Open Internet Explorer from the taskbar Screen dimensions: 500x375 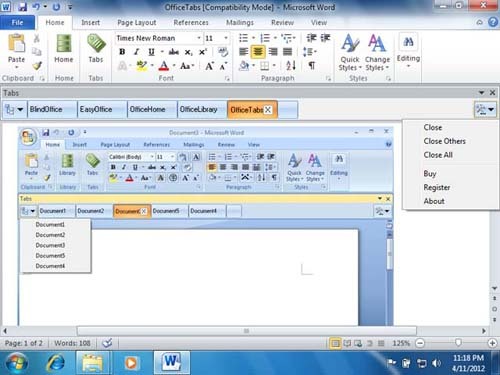pos(56,363)
